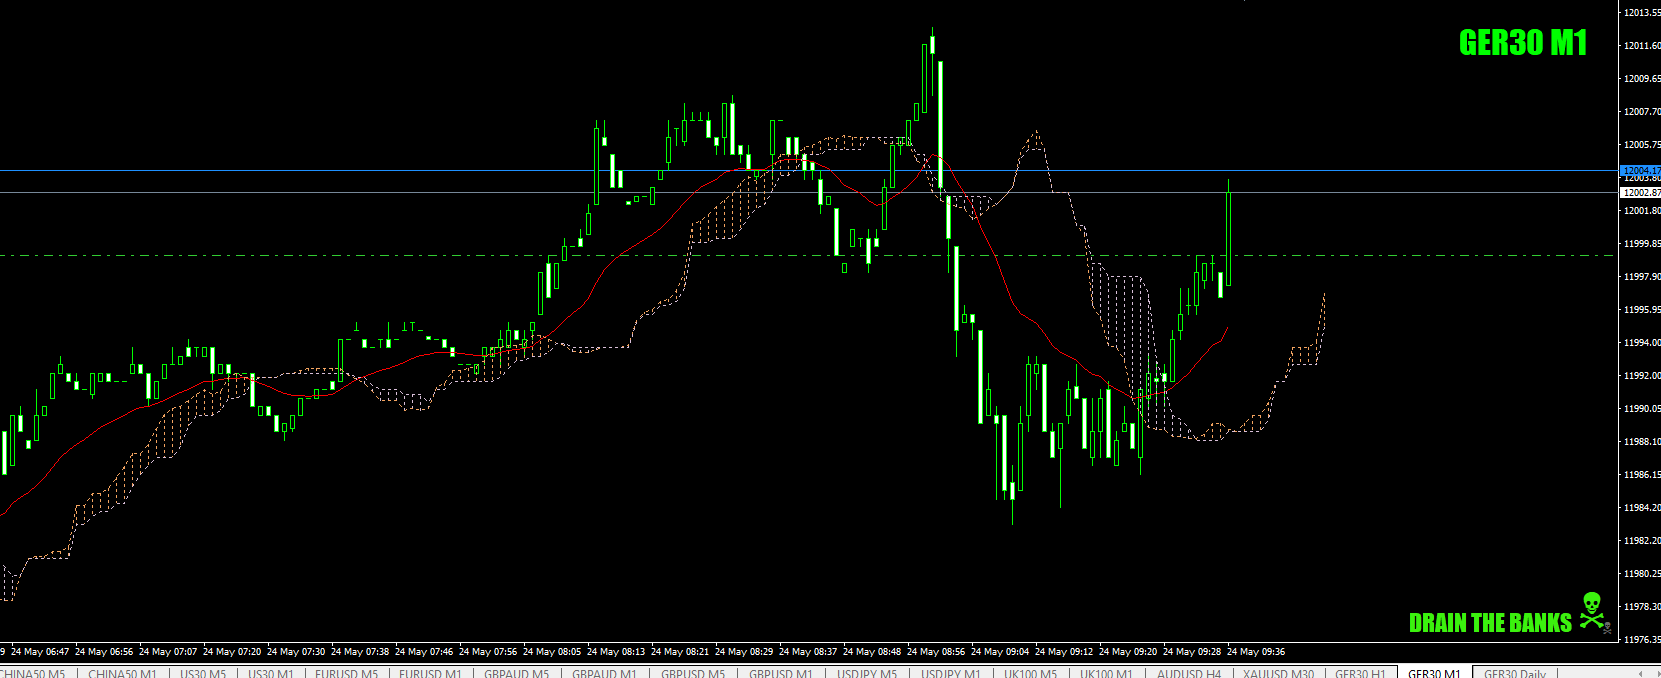Select the USDJPY M5 chart tab

[866, 673]
